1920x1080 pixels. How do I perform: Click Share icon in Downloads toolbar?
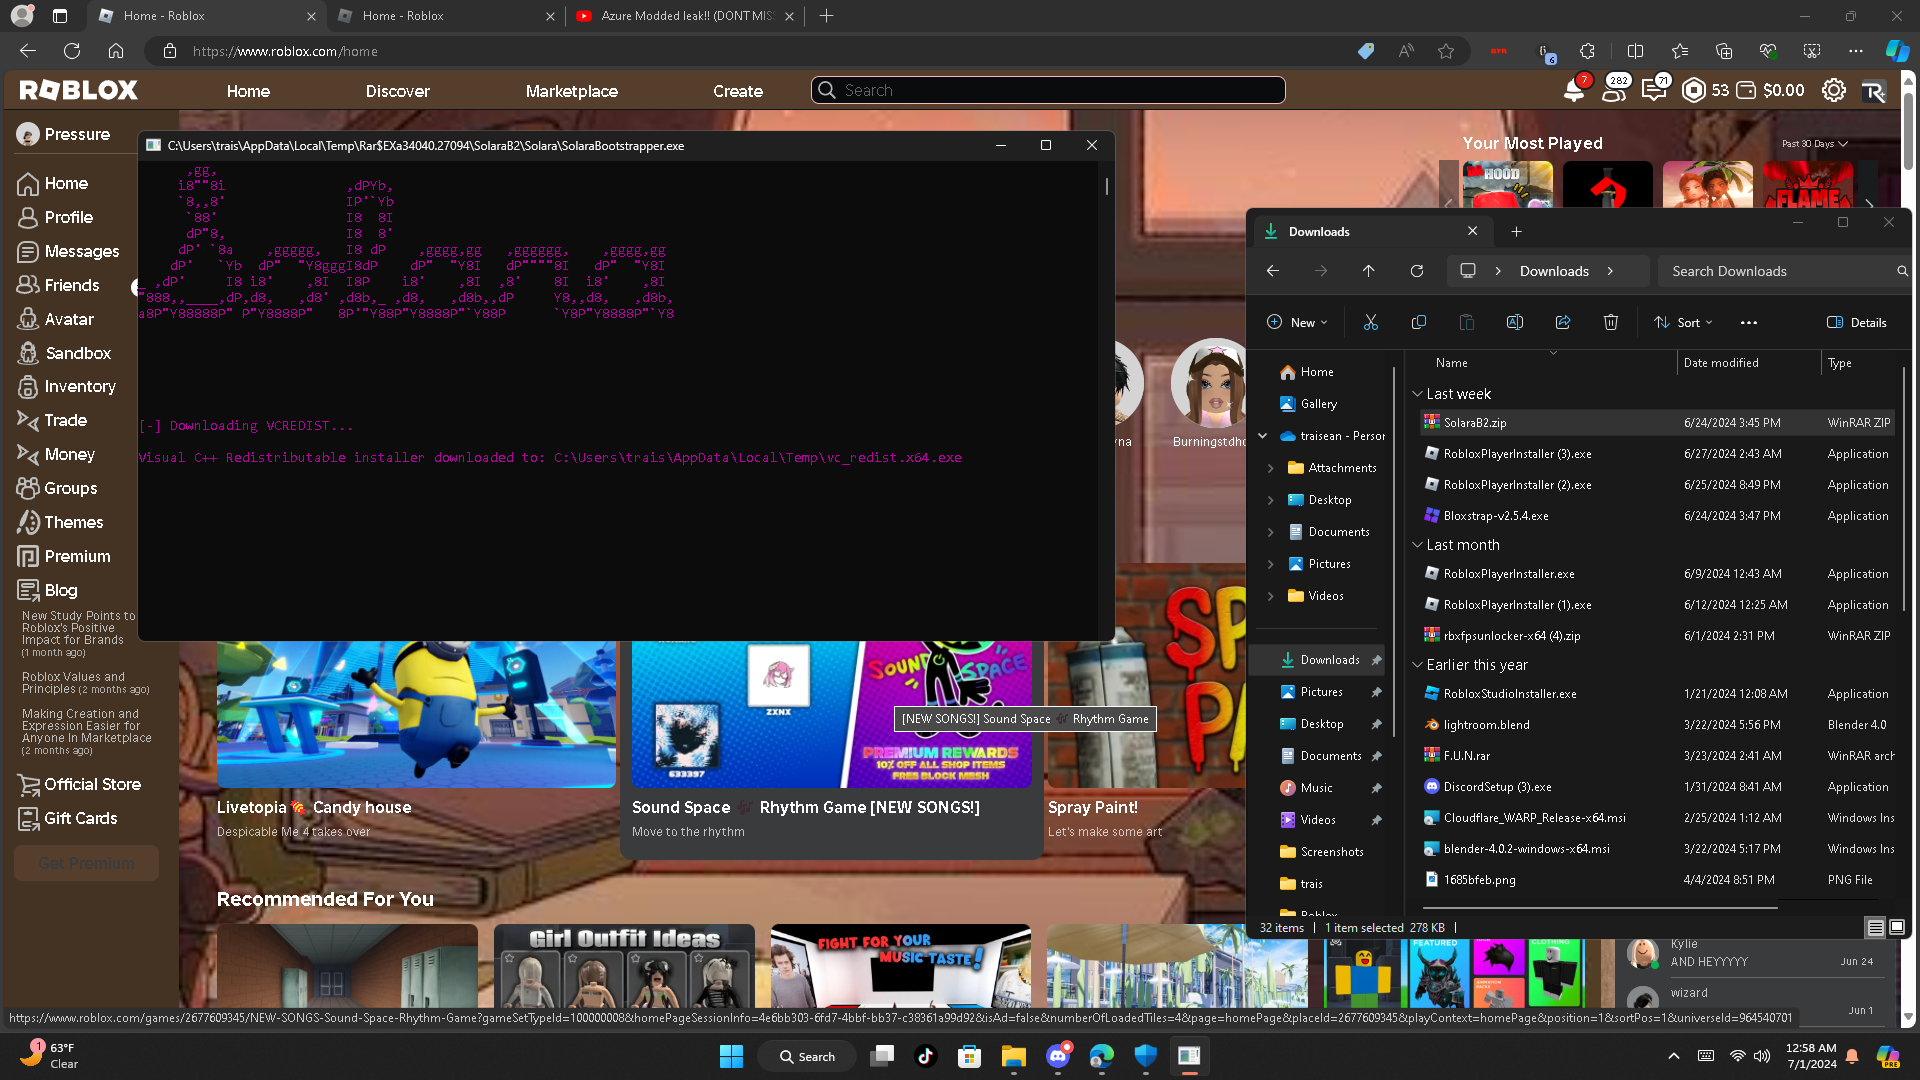[x=1562, y=322]
